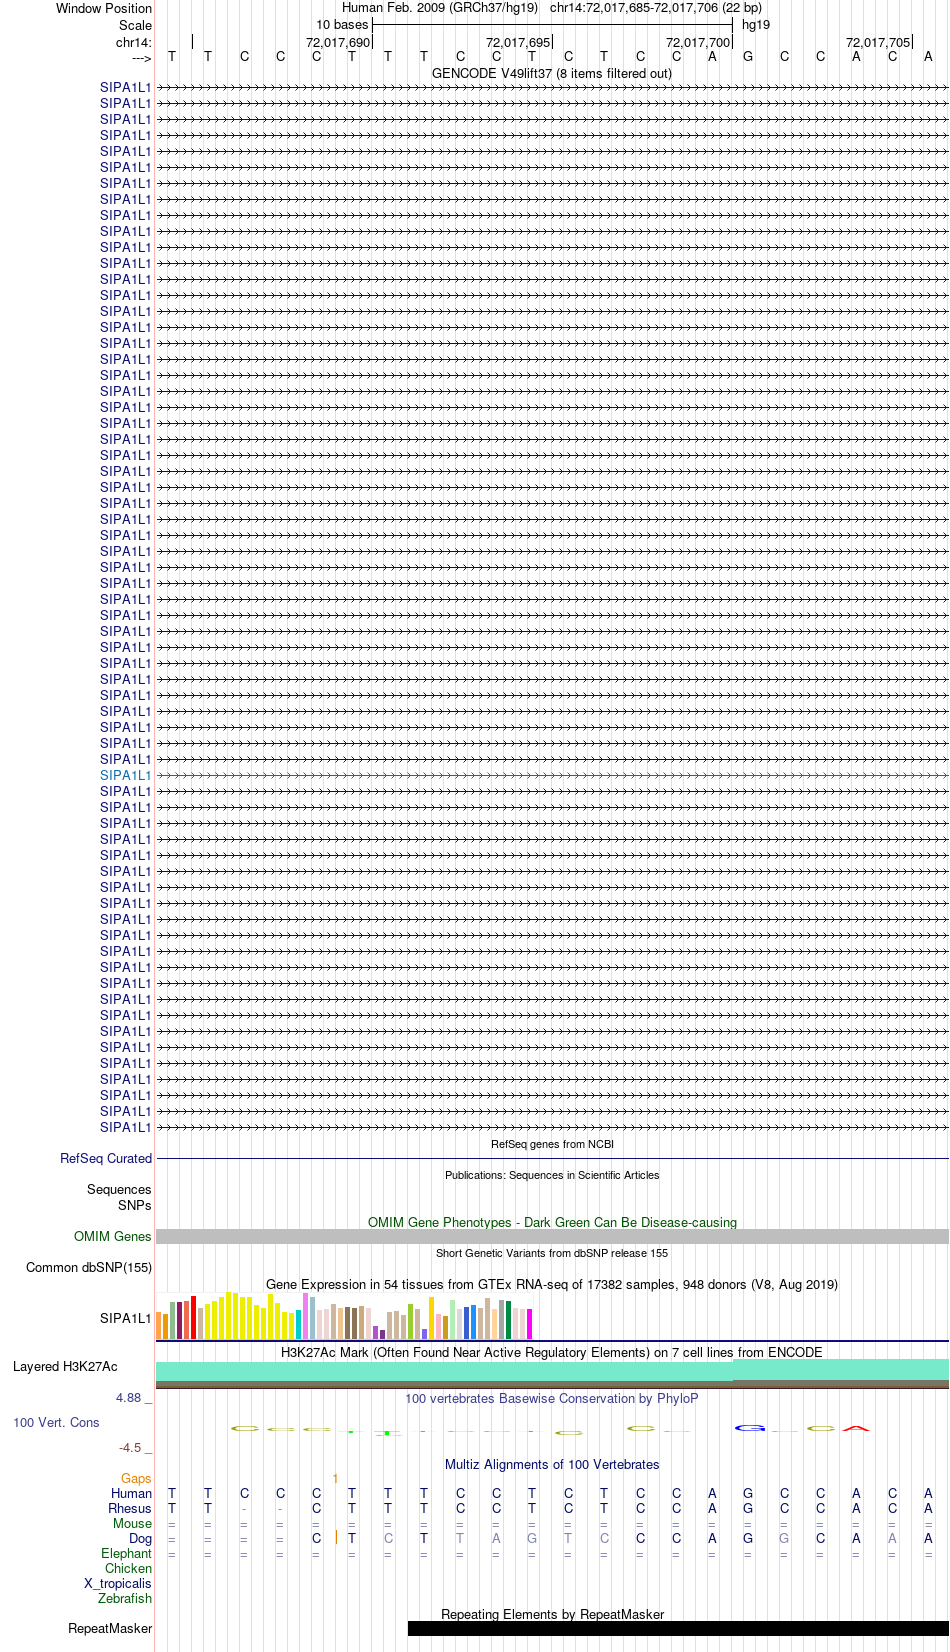This screenshot has height=1652, width=950.
Task: Select the Human alignment row label
Action: point(131,1493)
